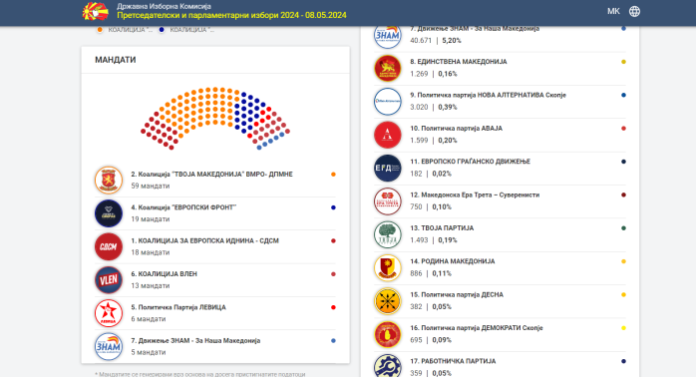Open entry 13. ТВОЈА ПАРТИЈА
This screenshot has height=385, width=696.
(x=500, y=234)
